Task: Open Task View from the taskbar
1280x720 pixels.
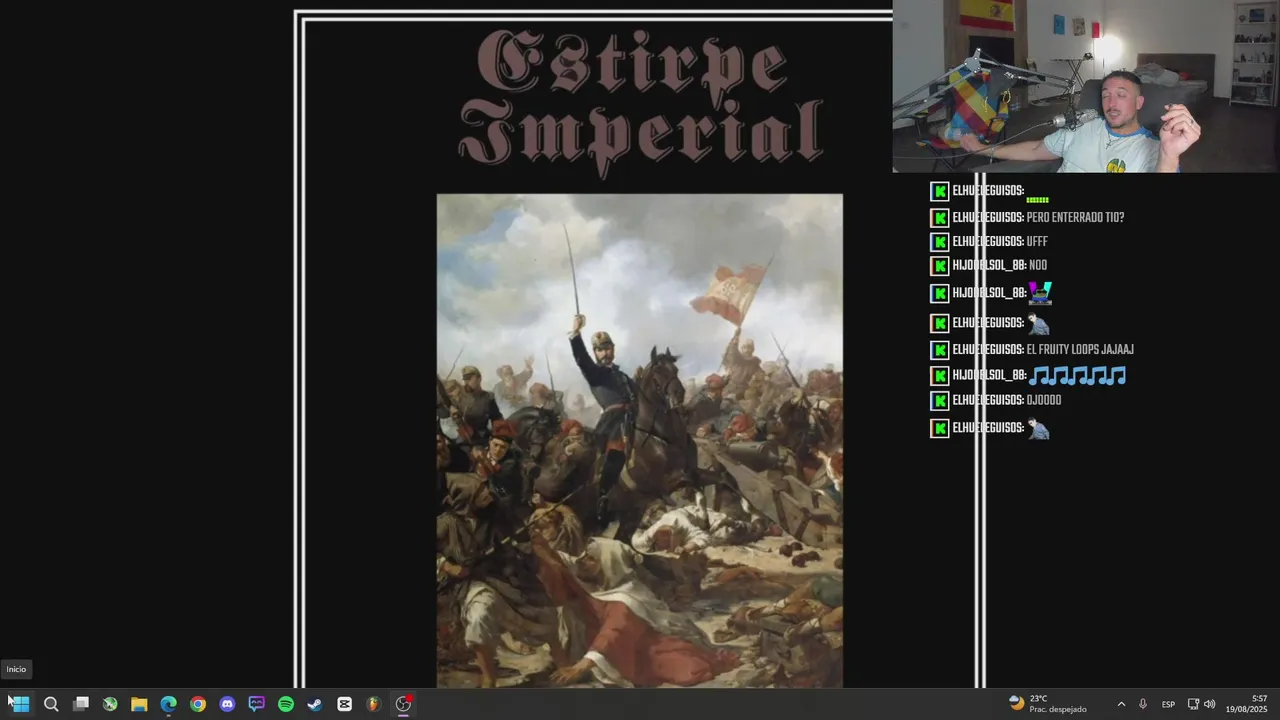Action: click(81, 704)
